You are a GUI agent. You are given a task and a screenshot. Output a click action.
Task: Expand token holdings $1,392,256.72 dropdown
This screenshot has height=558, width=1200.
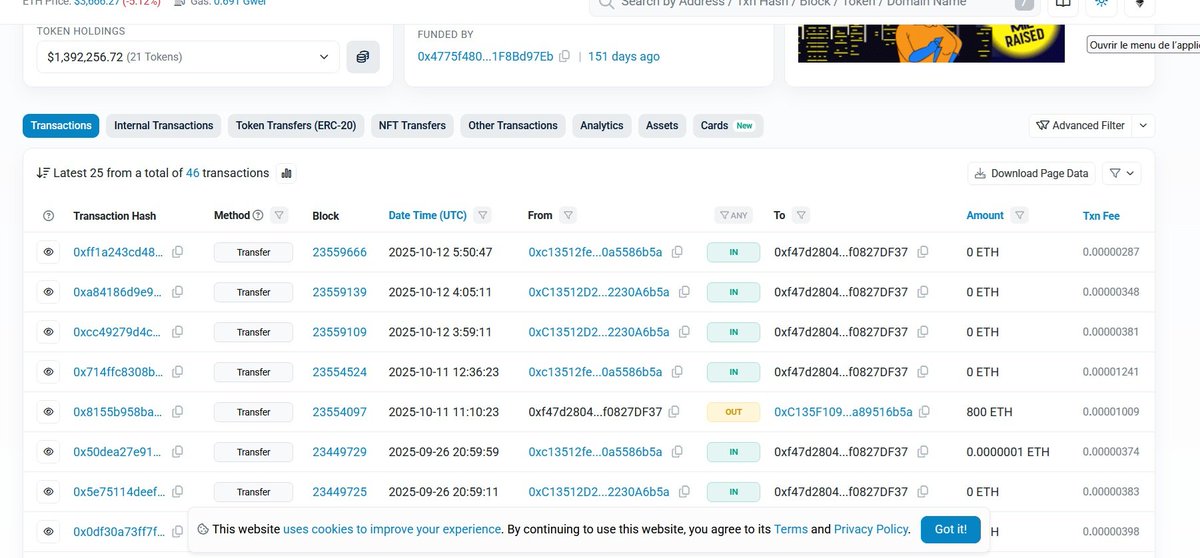tap(187, 57)
